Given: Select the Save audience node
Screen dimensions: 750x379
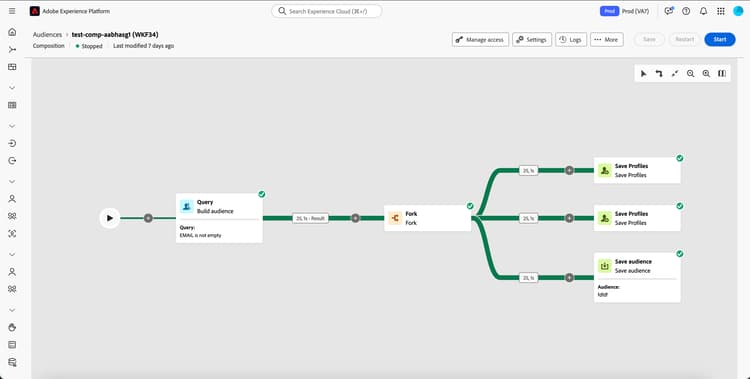Looking at the screenshot, I should tap(637, 278).
